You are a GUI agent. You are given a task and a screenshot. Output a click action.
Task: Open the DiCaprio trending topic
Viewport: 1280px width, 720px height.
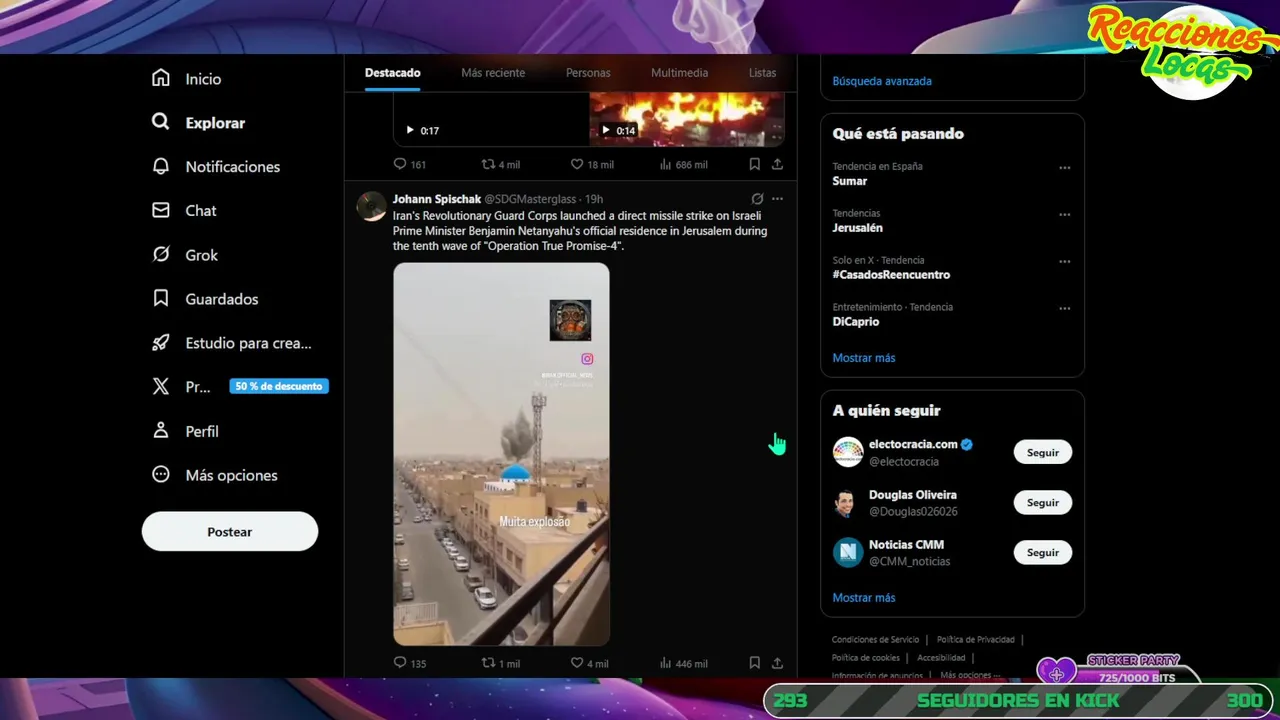click(x=856, y=322)
